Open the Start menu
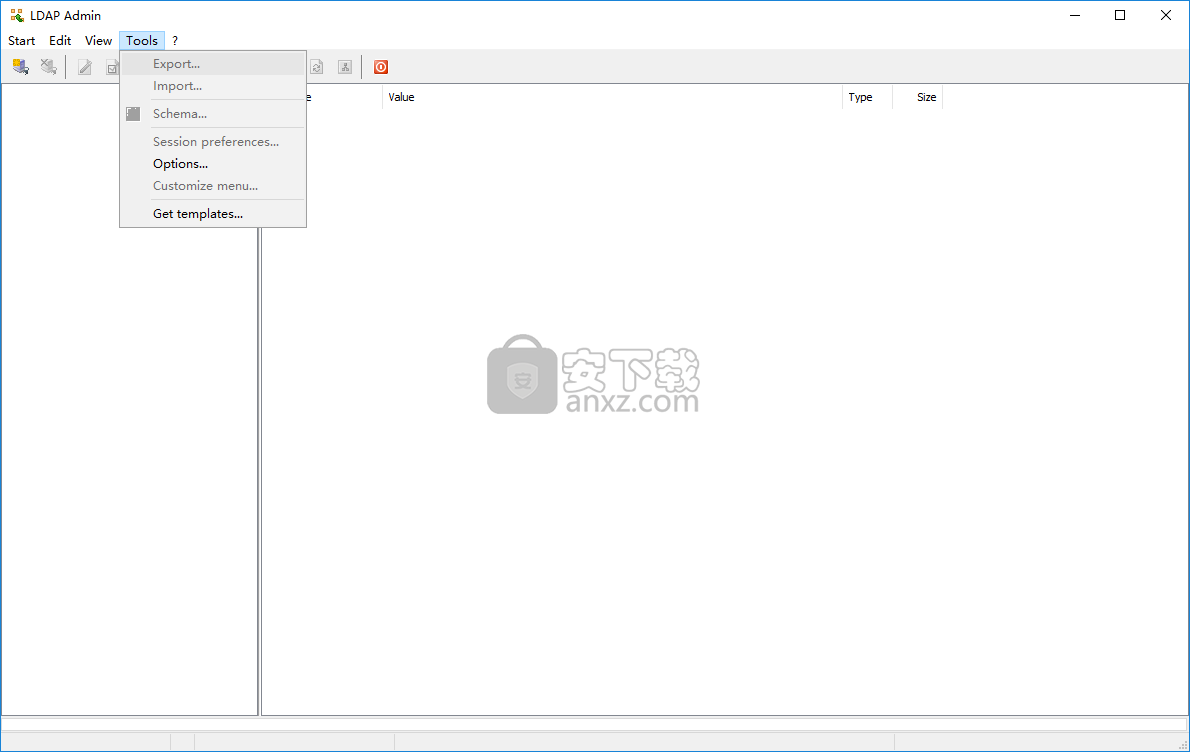The image size is (1190, 752). click(21, 41)
